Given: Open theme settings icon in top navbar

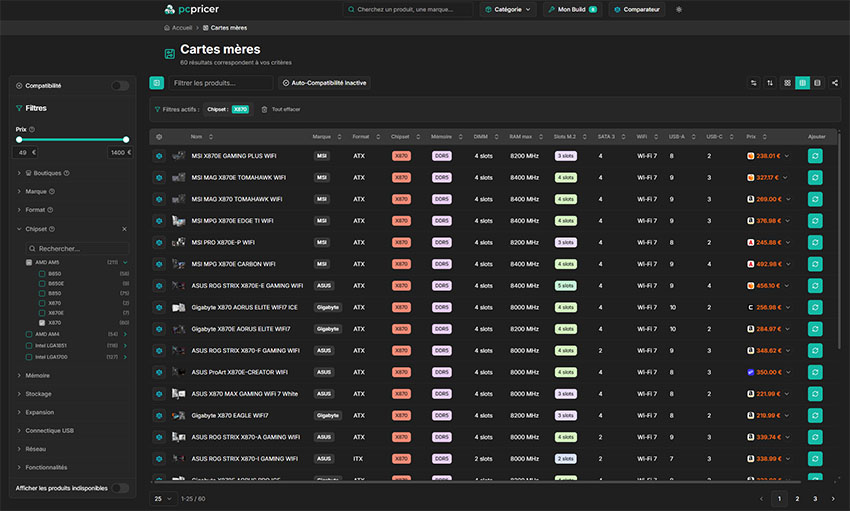Looking at the screenshot, I should 679,10.
